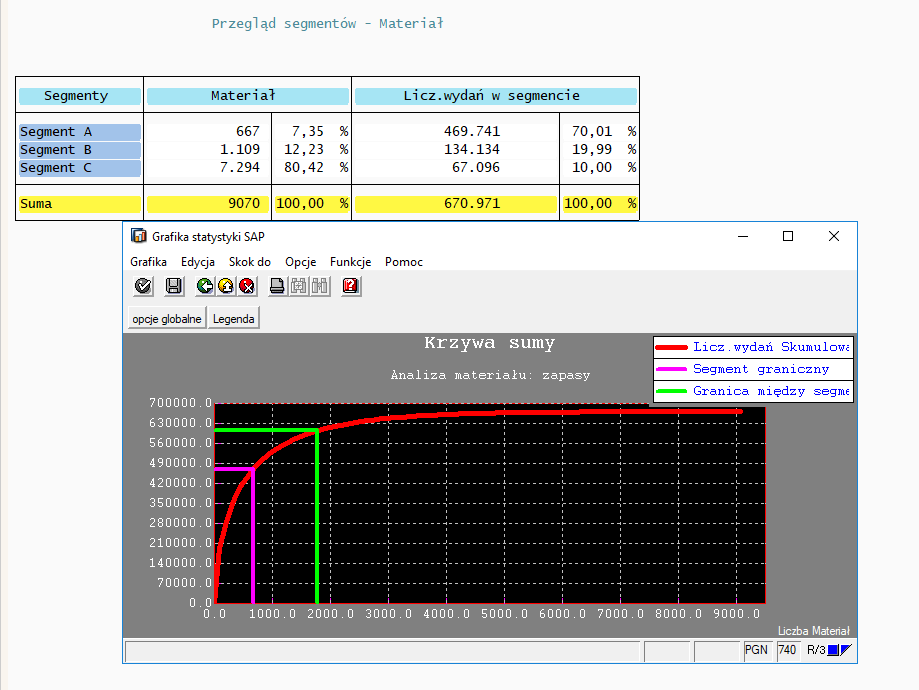Click the yellow Exit arrow icon
This screenshot has height=690, width=919.
[x=226, y=286]
